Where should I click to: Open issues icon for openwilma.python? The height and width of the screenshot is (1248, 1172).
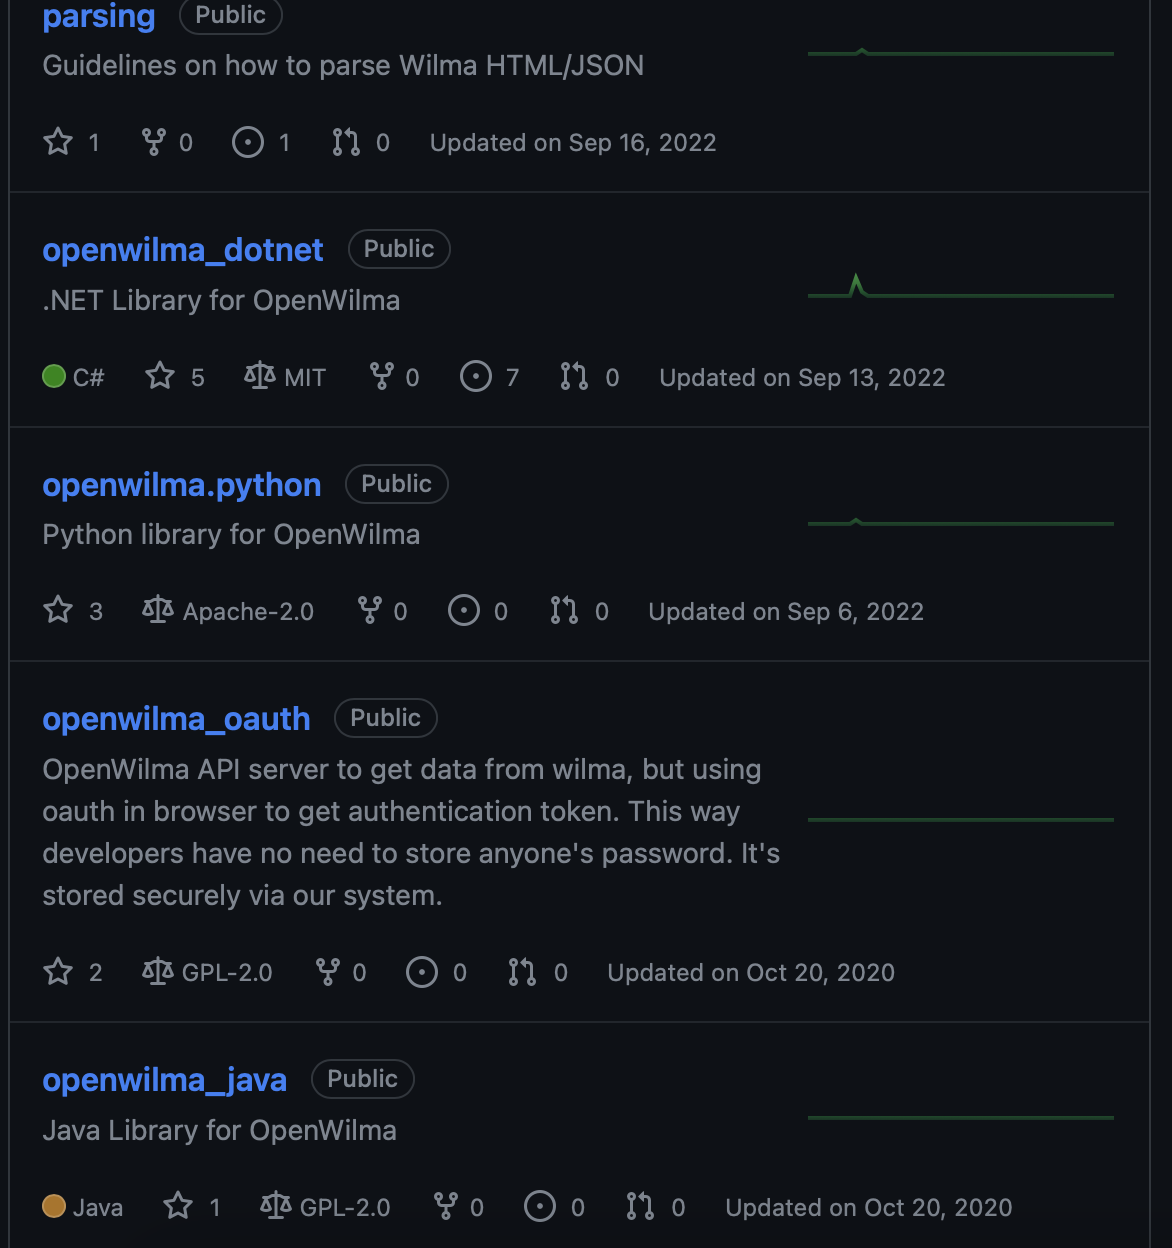(463, 610)
